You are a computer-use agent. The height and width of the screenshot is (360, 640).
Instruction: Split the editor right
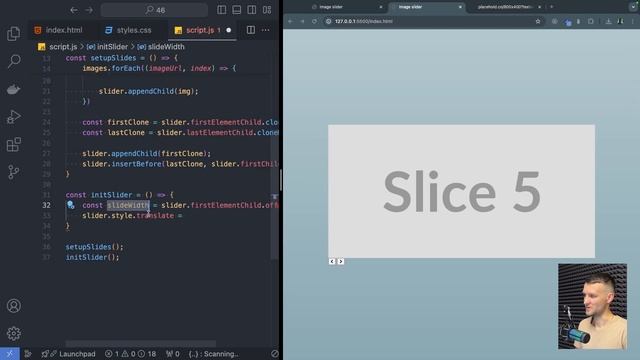pyautogui.click(x=251, y=30)
